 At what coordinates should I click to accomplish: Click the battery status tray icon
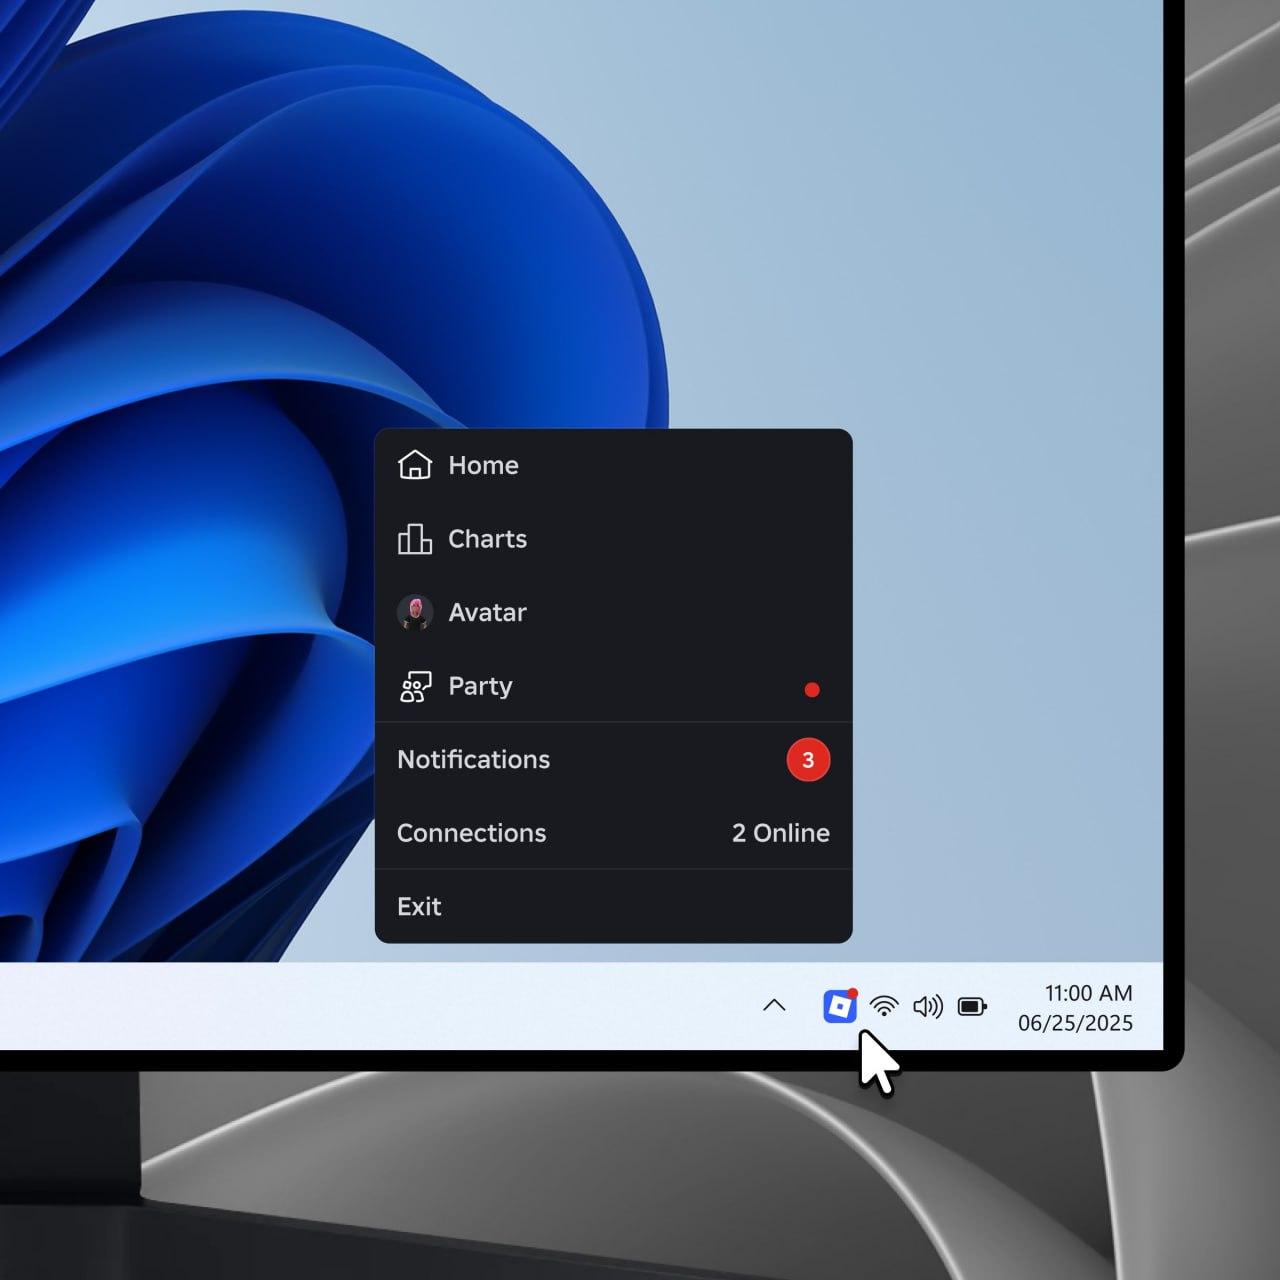(x=972, y=1006)
